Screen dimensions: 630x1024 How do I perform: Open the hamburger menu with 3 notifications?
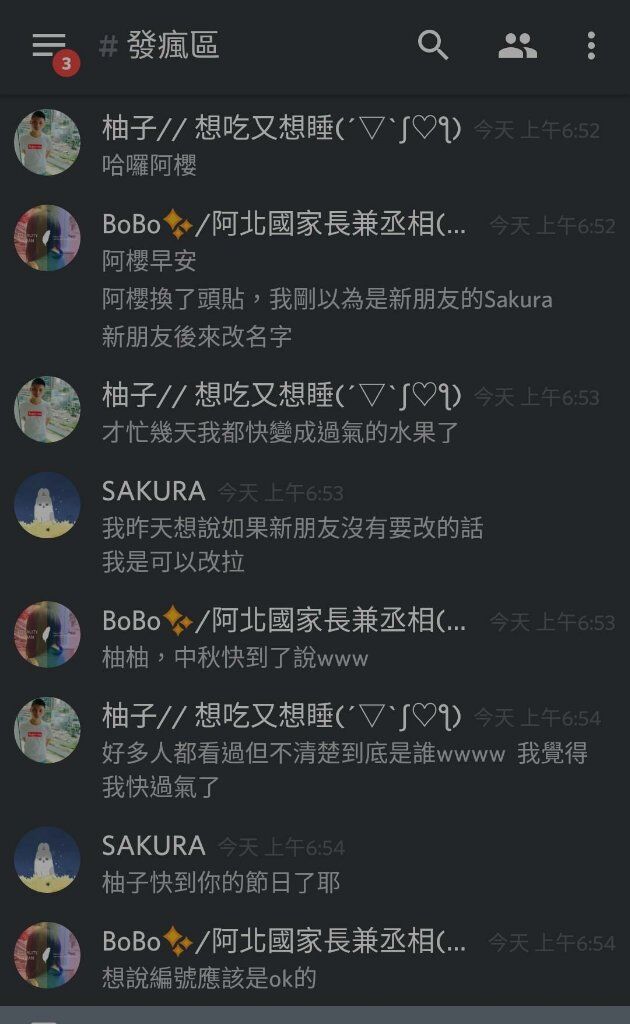click(51, 48)
